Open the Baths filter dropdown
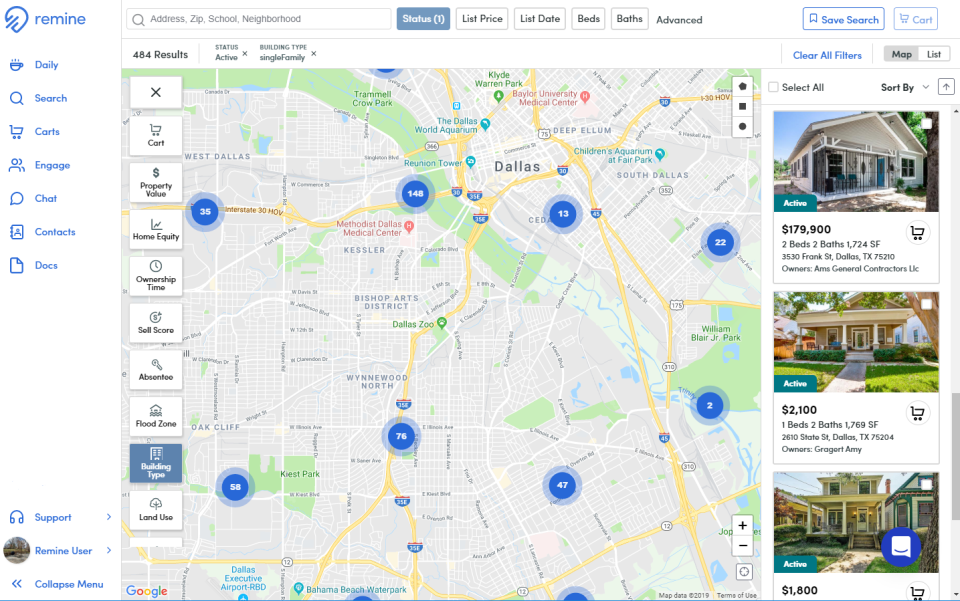The image size is (960, 601). coord(629,19)
